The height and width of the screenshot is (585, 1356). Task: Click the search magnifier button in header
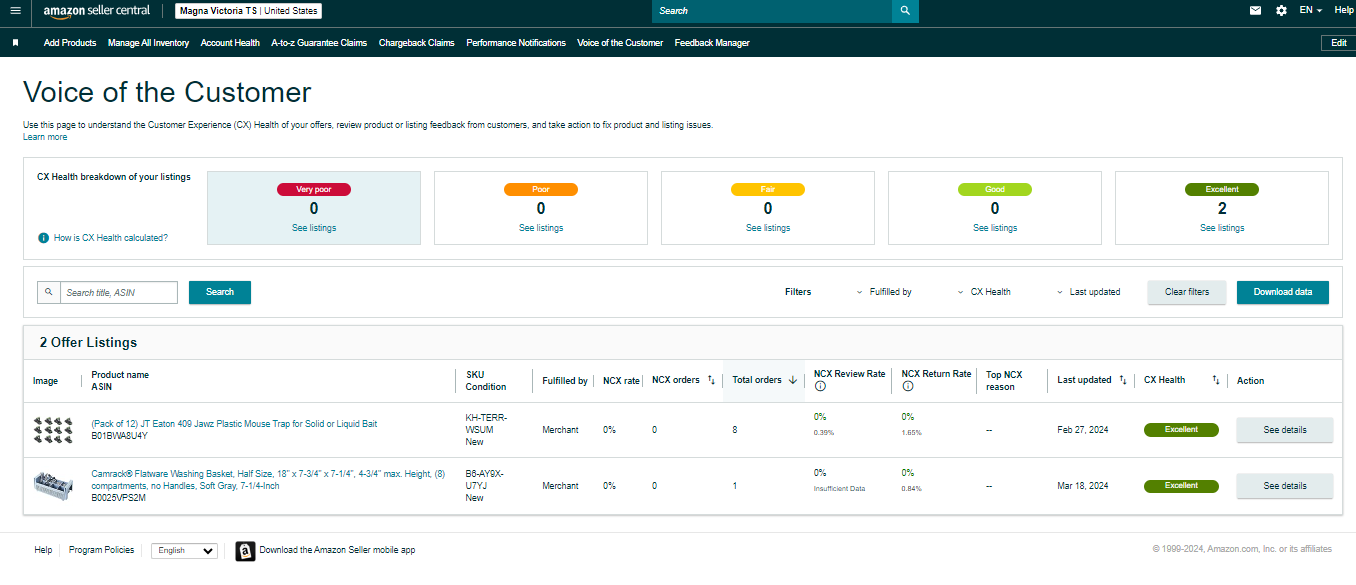pos(905,11)
